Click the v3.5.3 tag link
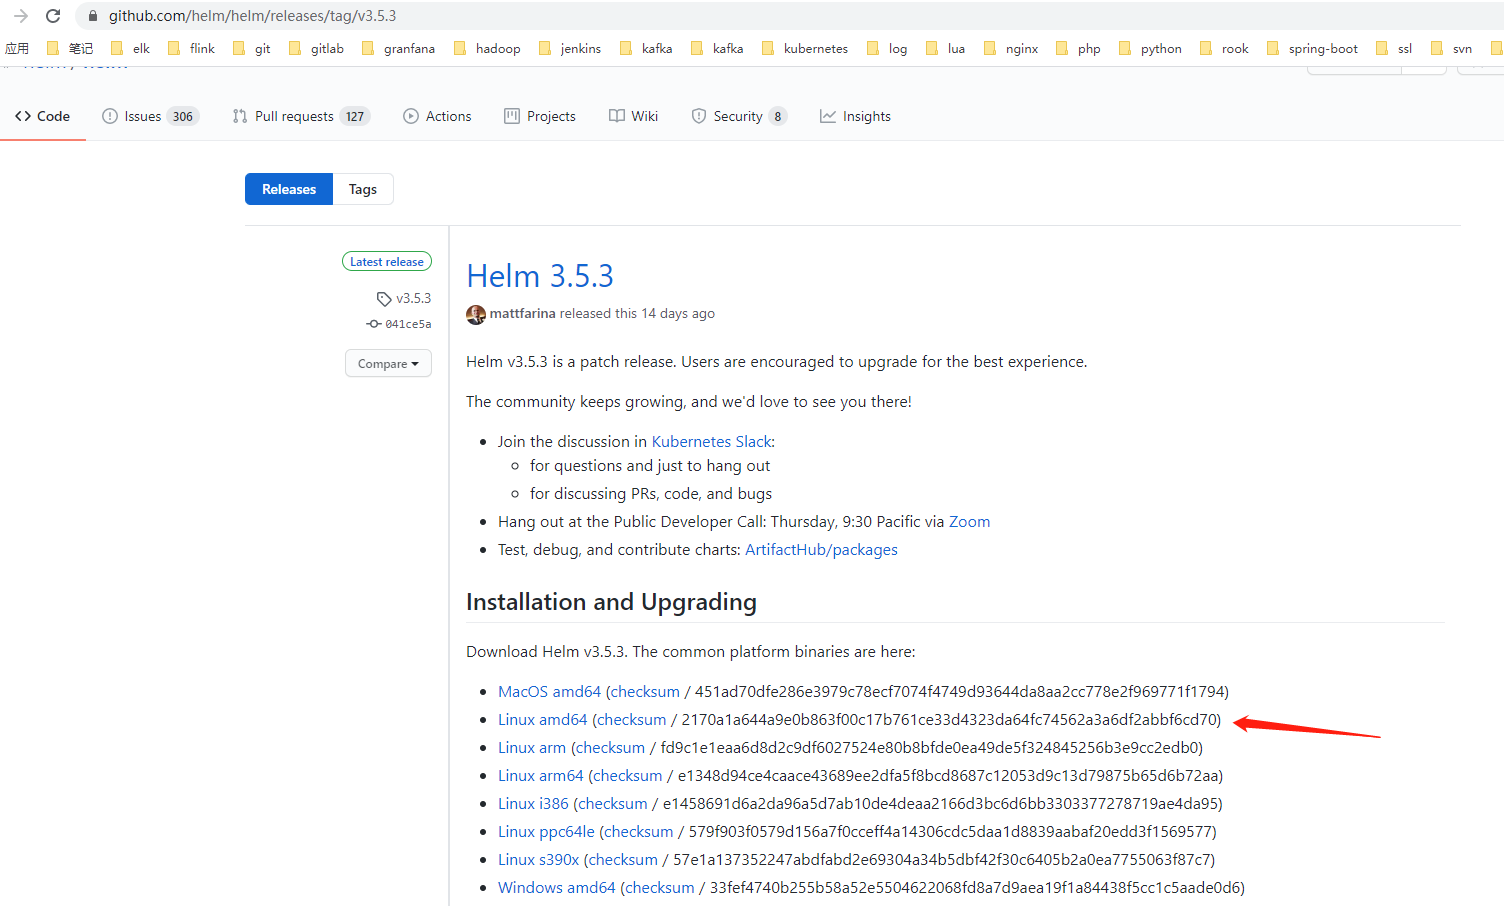 pyautogui.click(x=404, y=298)
